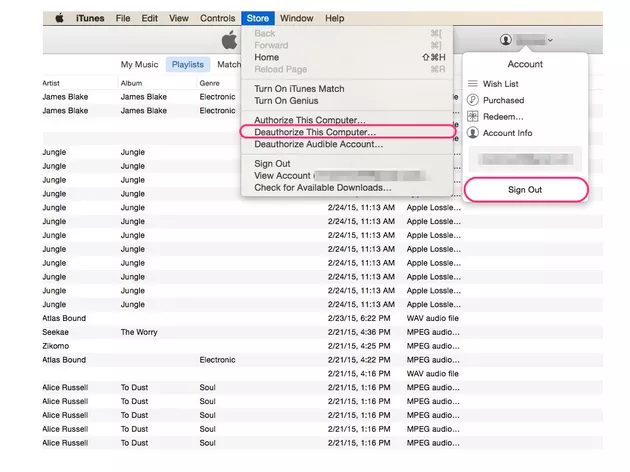The image size is (630, 472).
Task: Click the Apple logo in iTunes toolbar
Action: tap(230, 39)
